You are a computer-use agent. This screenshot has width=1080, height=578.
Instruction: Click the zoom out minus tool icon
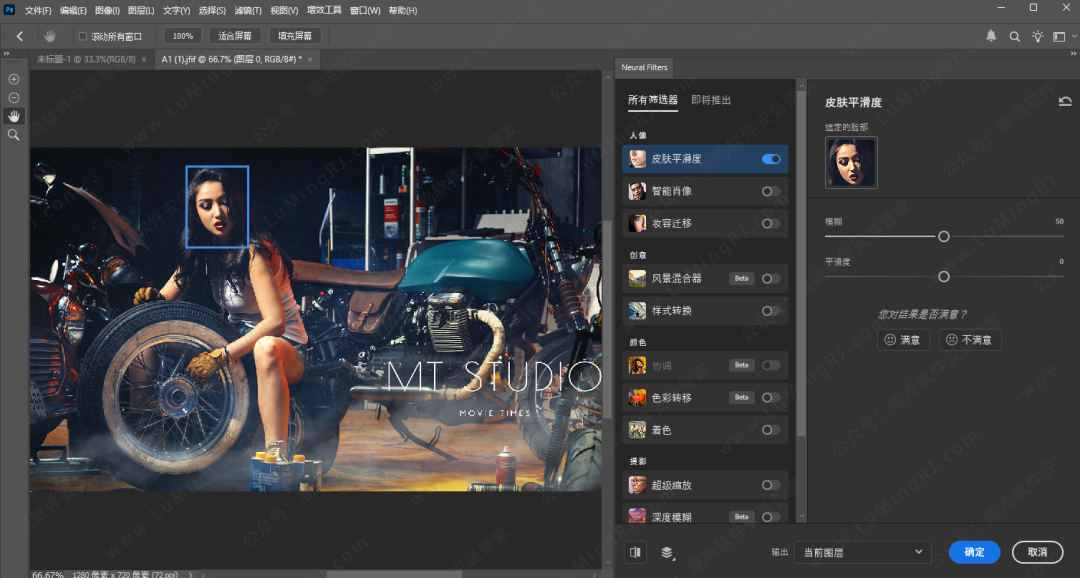point(14,97)
